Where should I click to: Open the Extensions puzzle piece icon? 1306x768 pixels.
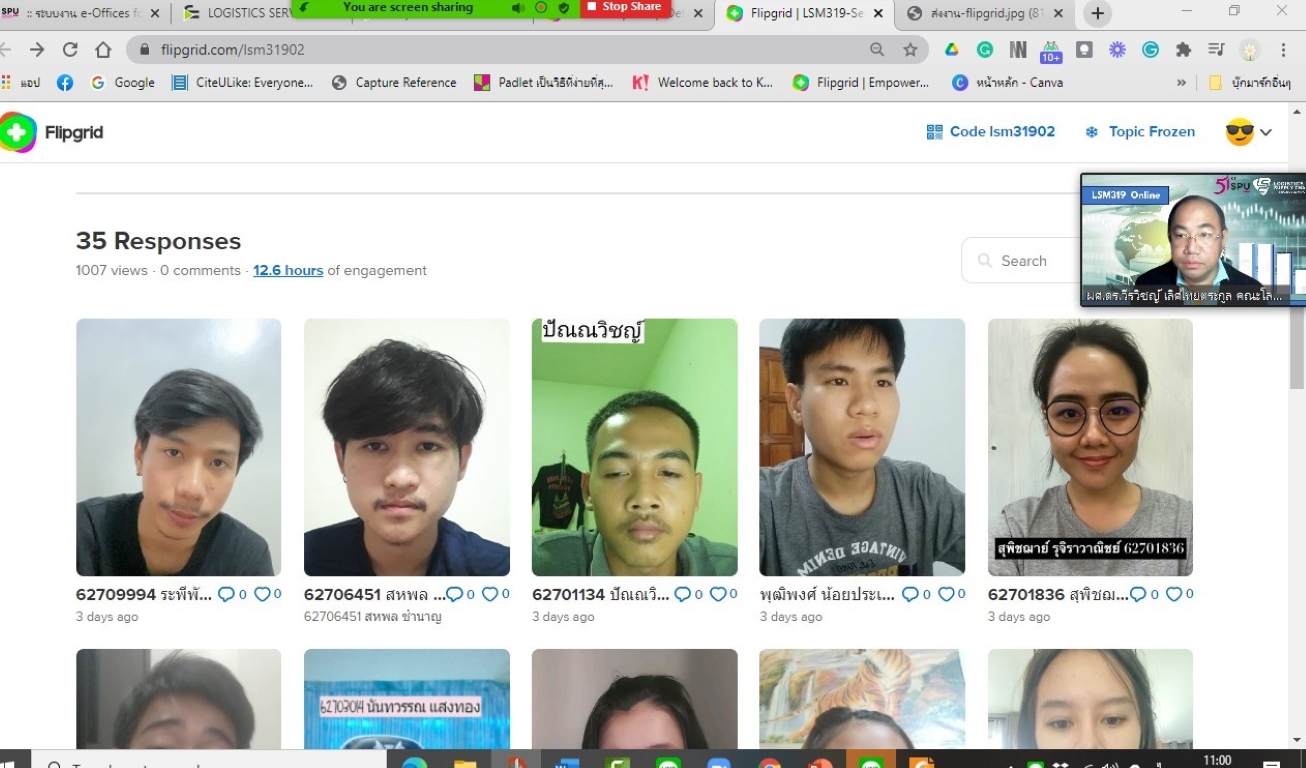tap(1184, 50)
